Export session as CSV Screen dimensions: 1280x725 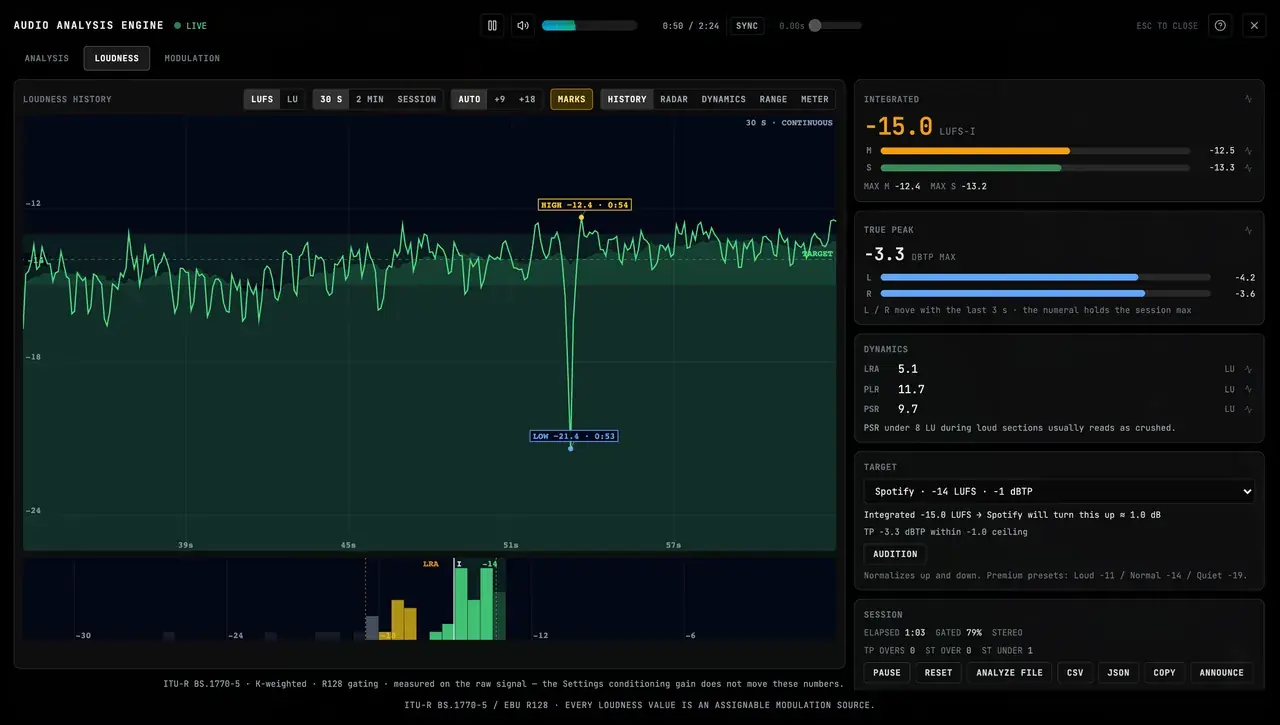coord(1075,673)
